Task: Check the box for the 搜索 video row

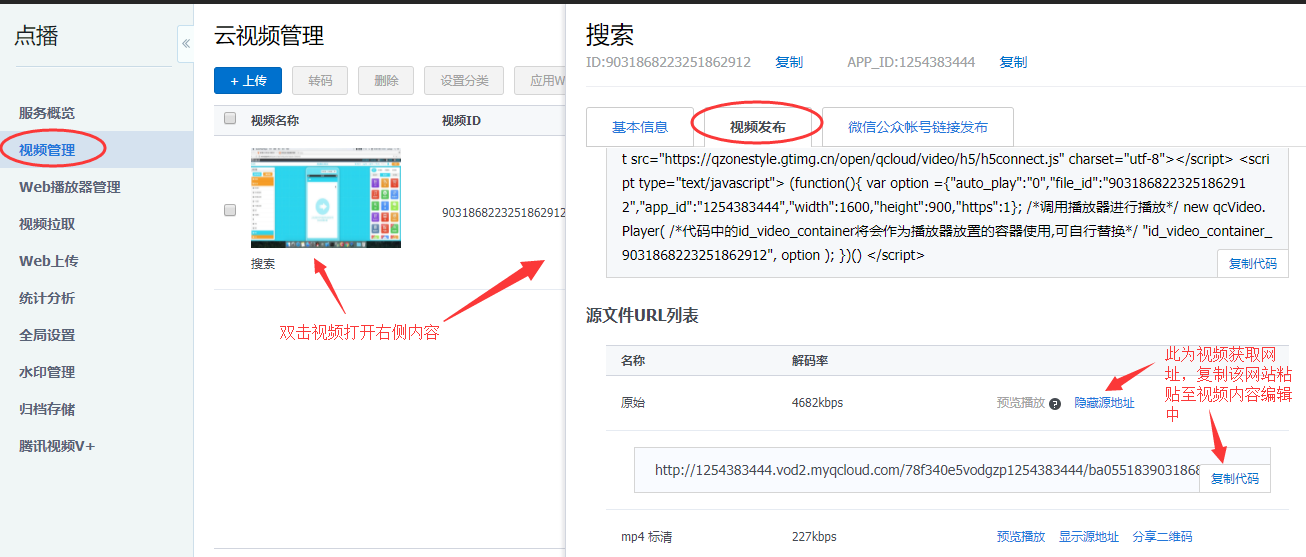Action: point(230,210)
